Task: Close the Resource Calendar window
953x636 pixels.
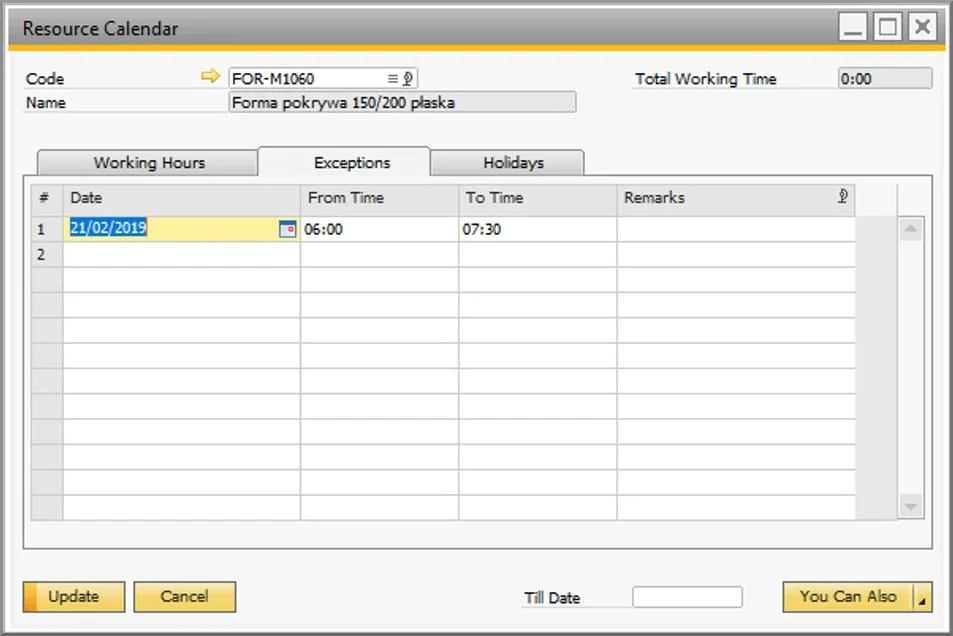Action: point(922,27)
